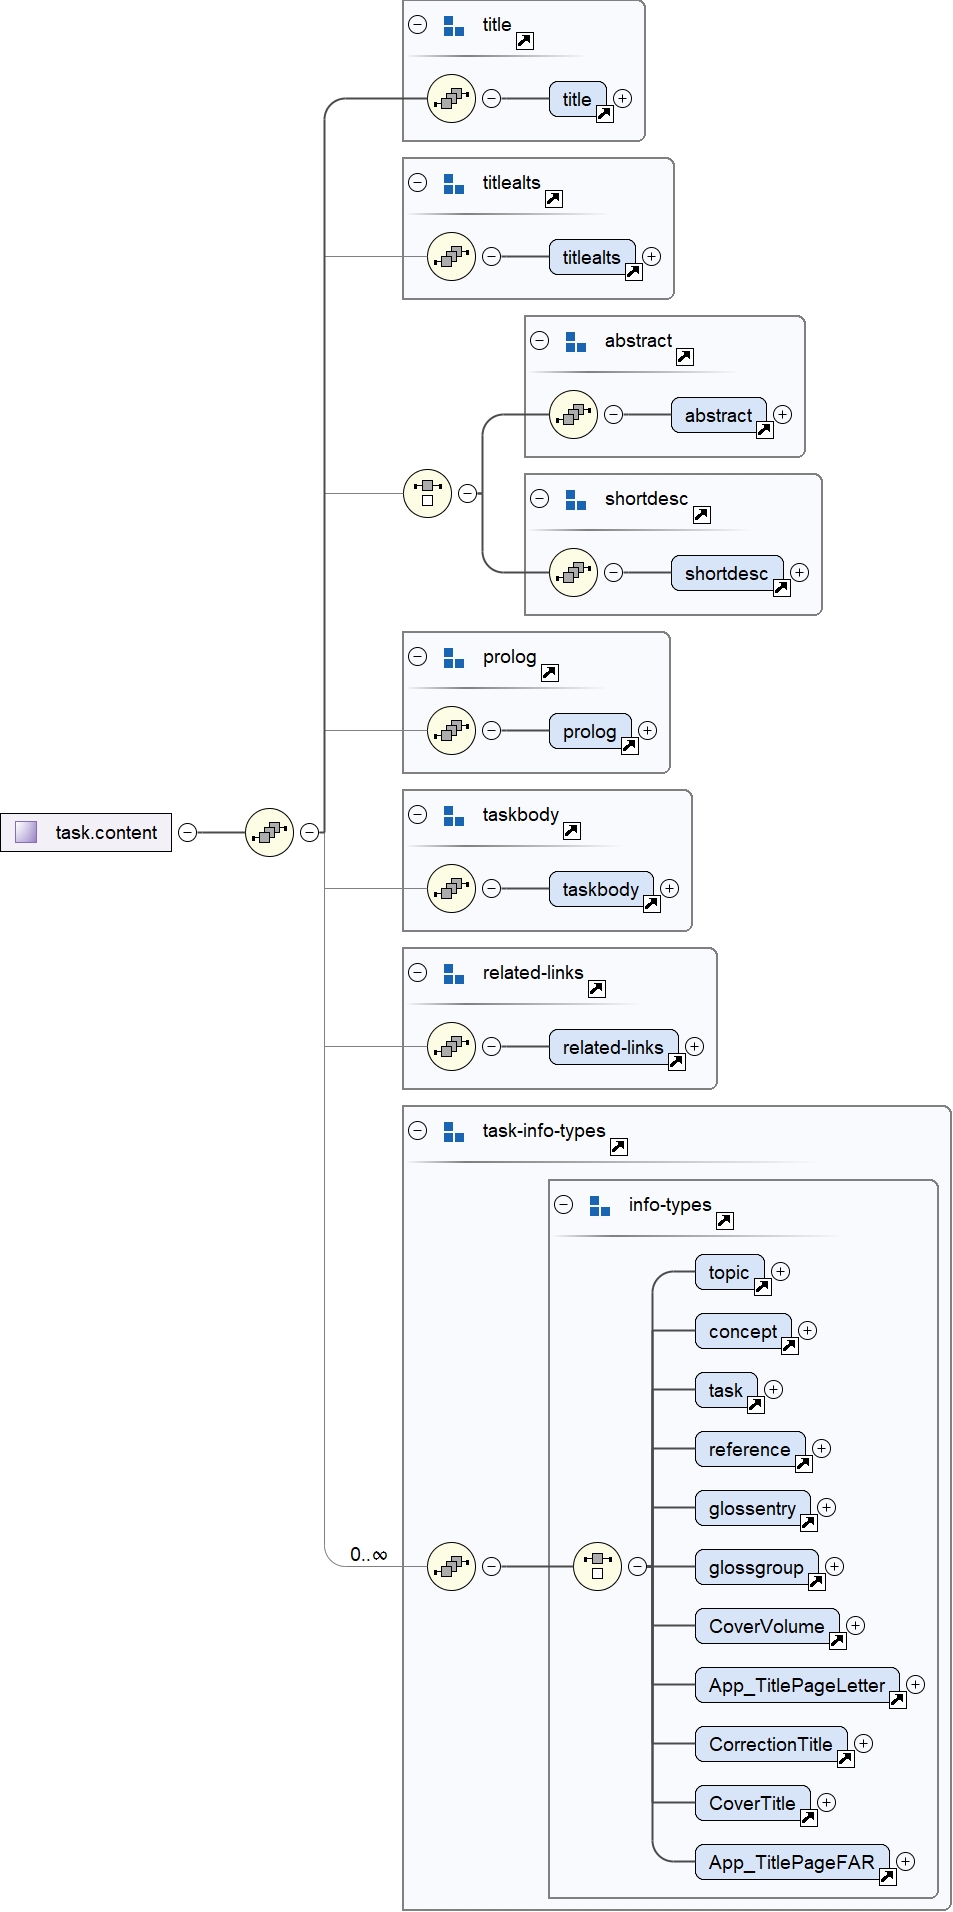The image size is (953, 1912).
Task: Click the choice compositor icon before abstract group
Action: [x=427, y=493]
